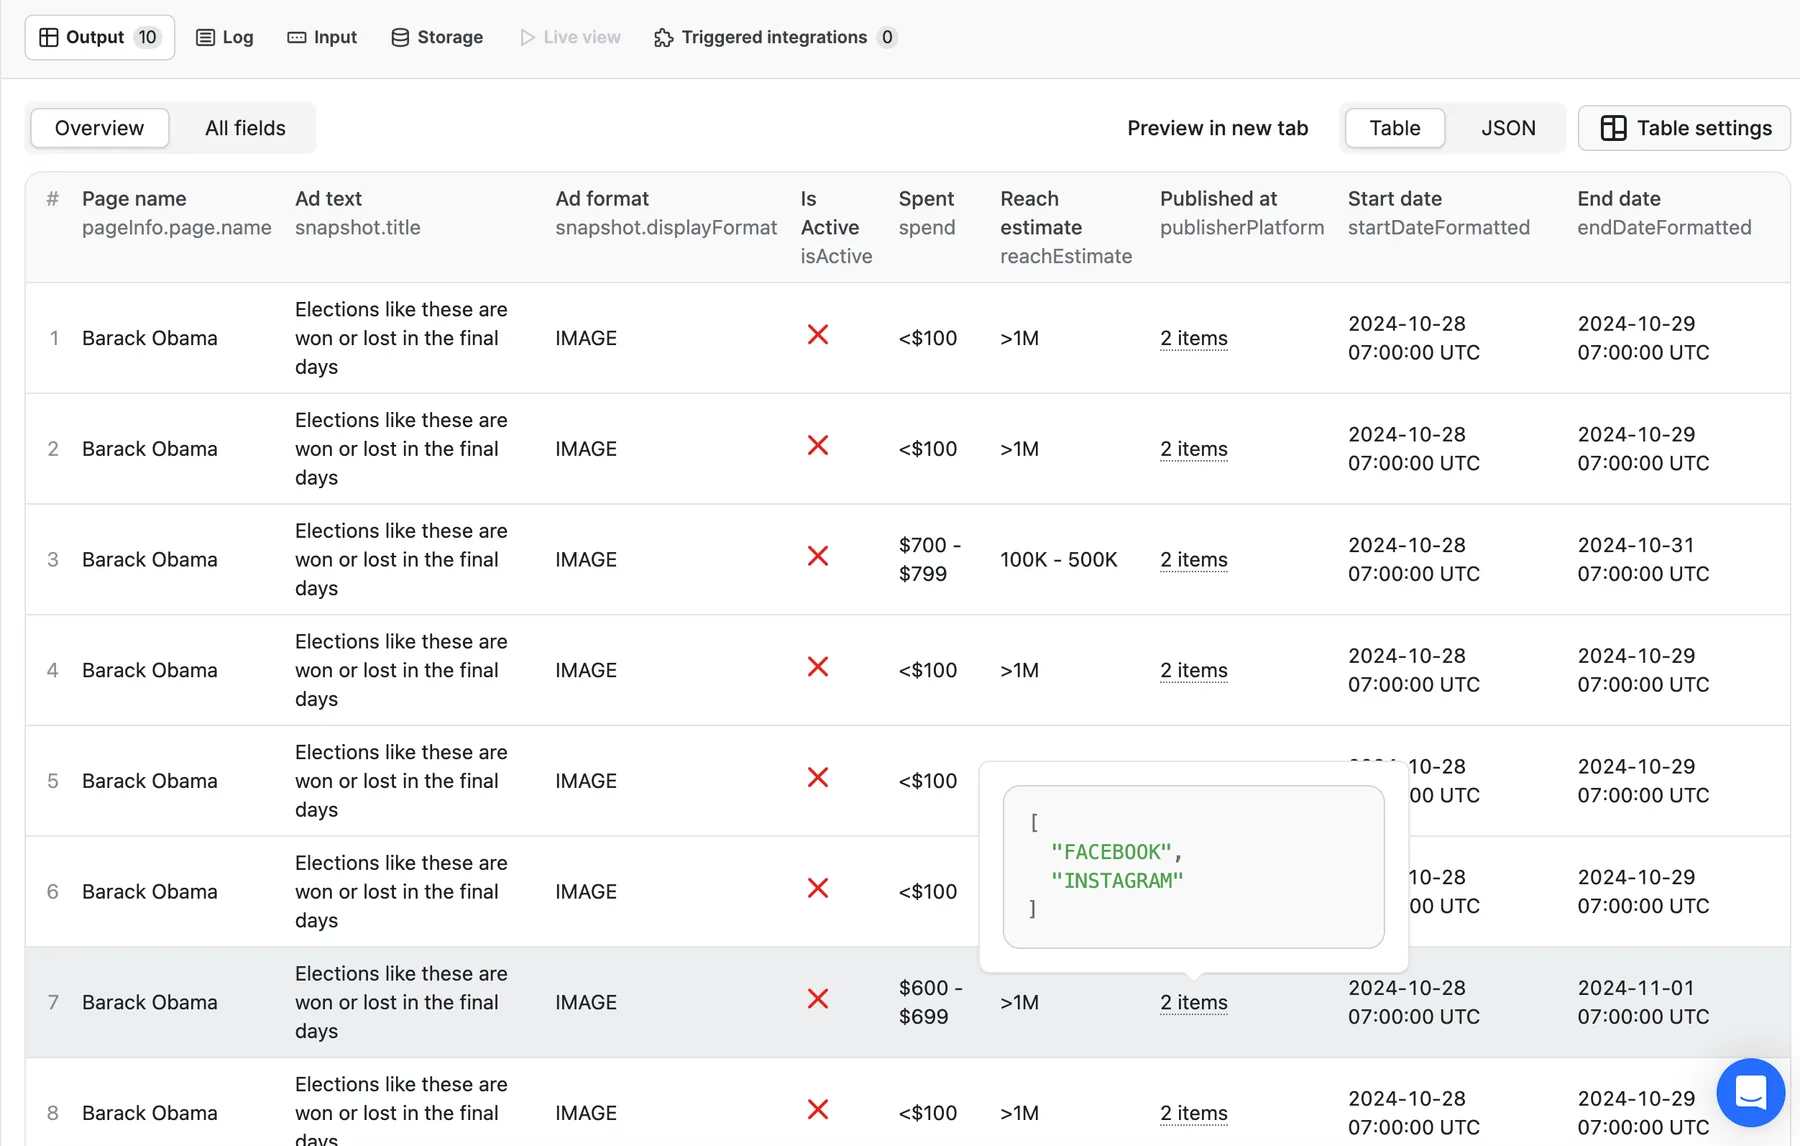Click the Spent column header
The width and height of the screenshot is (1800, 1146).
point(926,199)
